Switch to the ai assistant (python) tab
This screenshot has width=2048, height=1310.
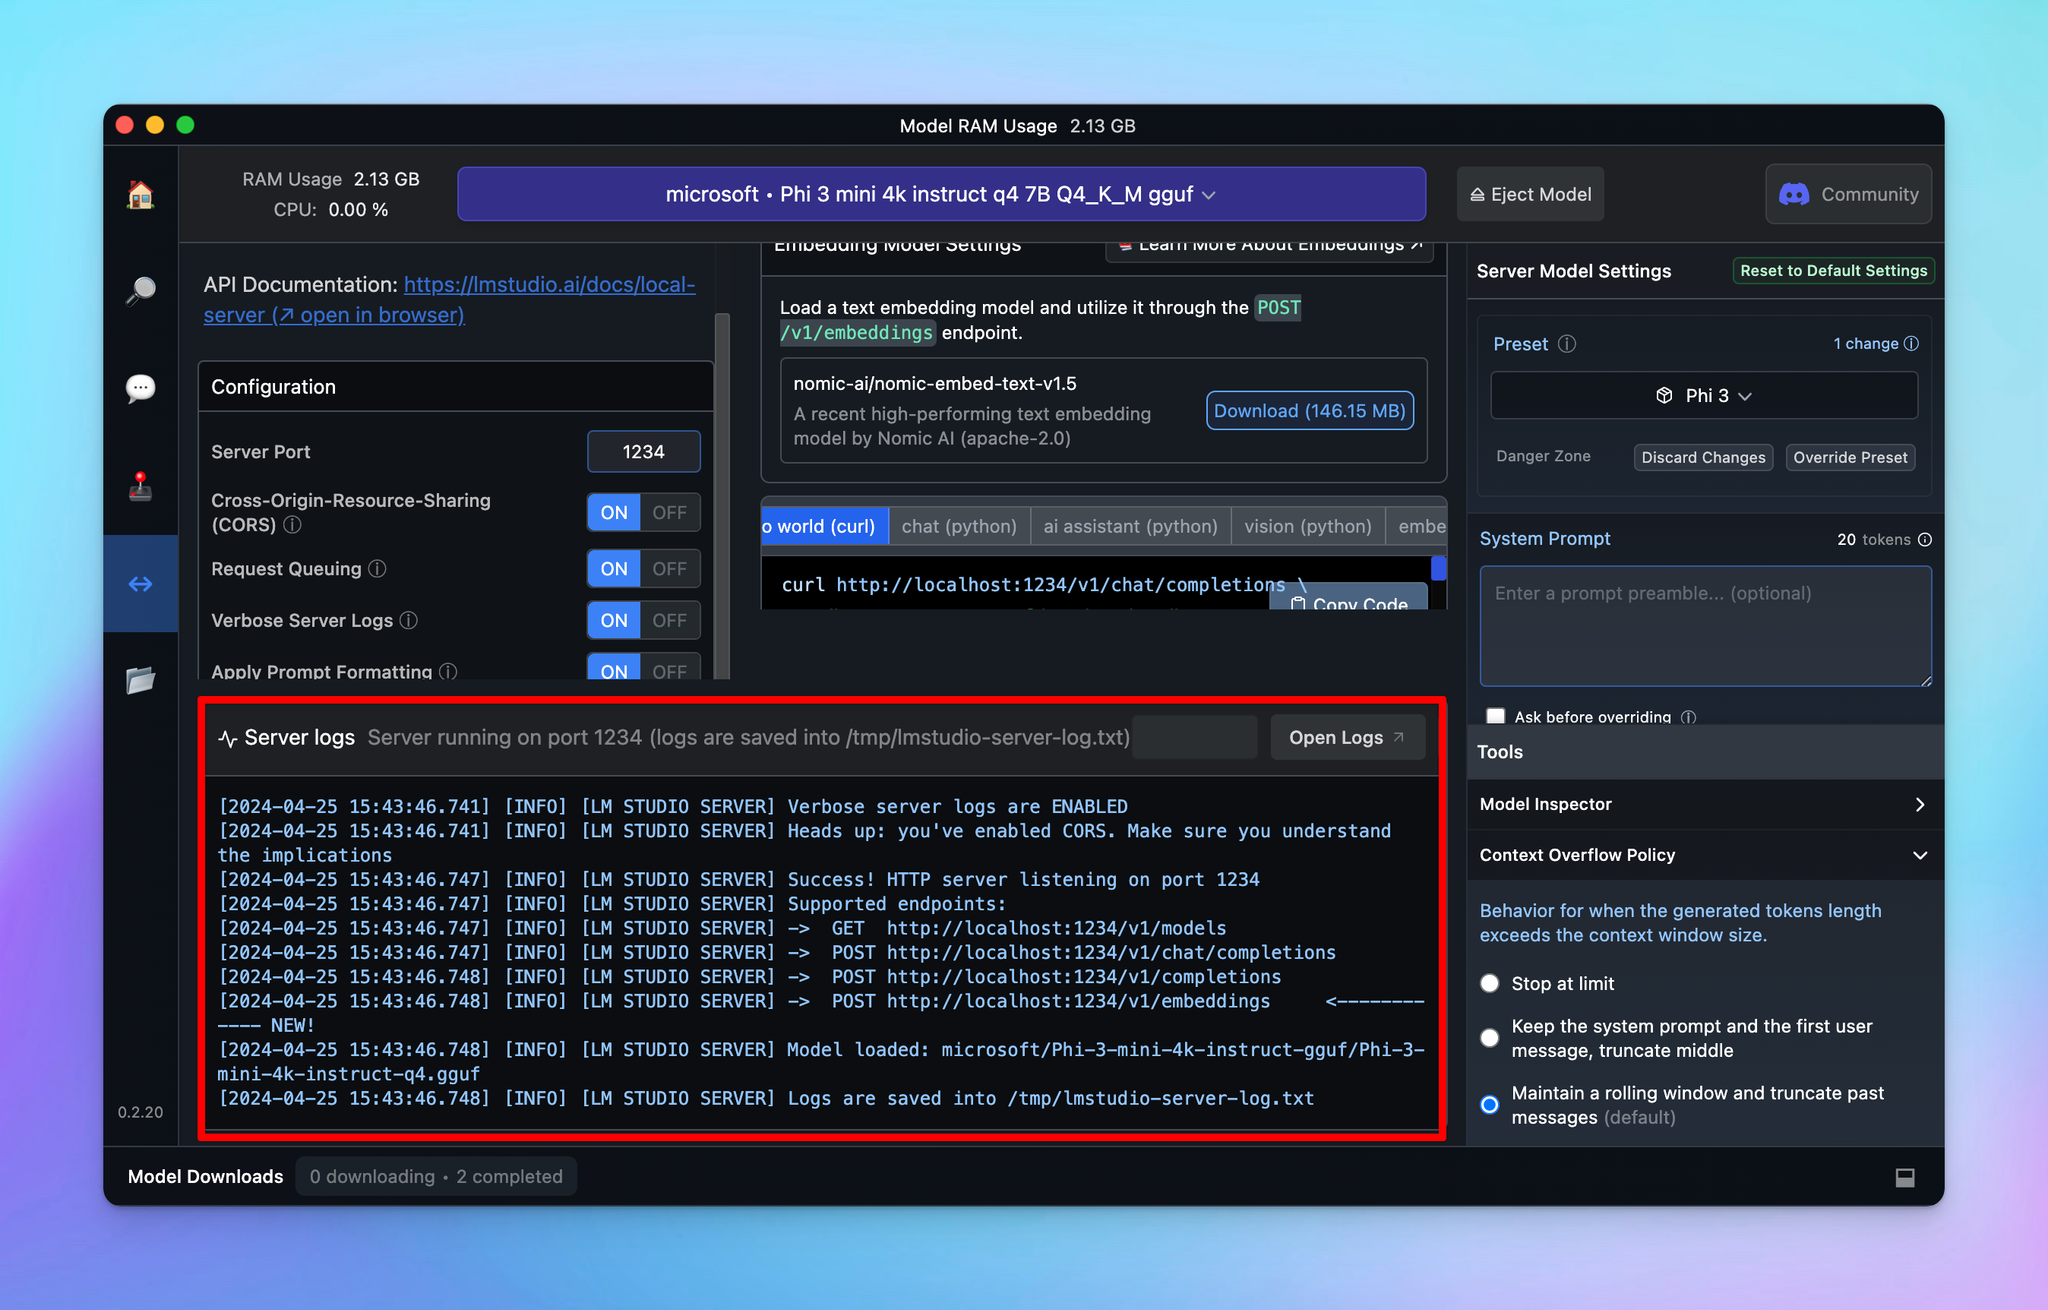pyautogui.click(x=1130, y=526)
